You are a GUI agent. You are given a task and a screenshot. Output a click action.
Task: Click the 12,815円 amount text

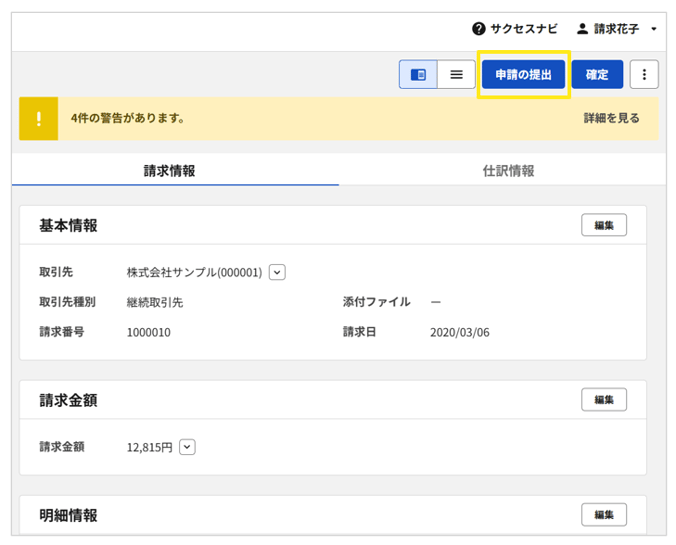pyautogui.click(x=150, y=448)
